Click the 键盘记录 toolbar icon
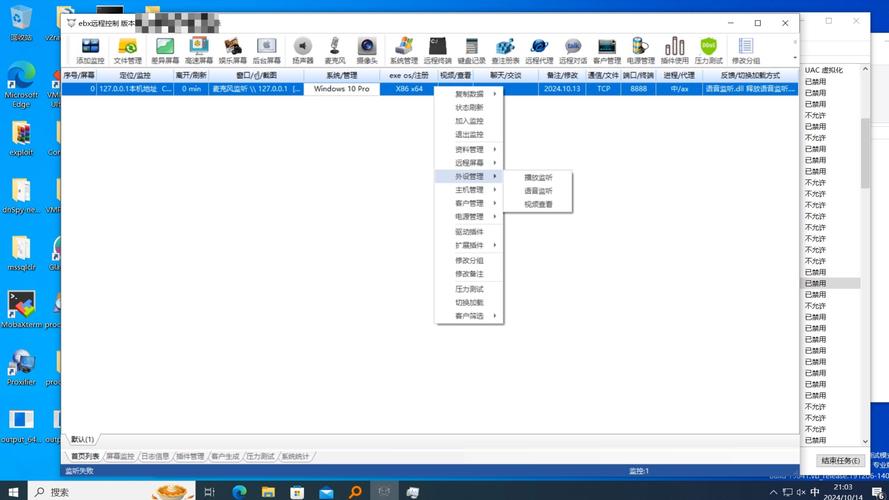Screen dimensions: 889x500 click(471, 50)
